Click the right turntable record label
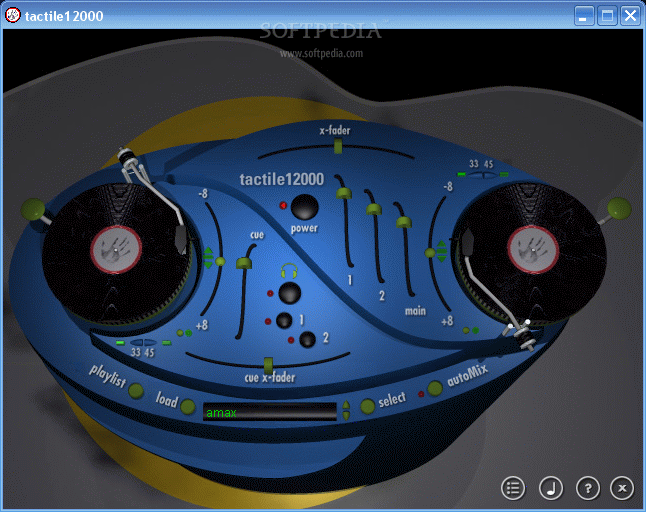Image resolution: width=646 pixels, height=512 pixels. 533,250
